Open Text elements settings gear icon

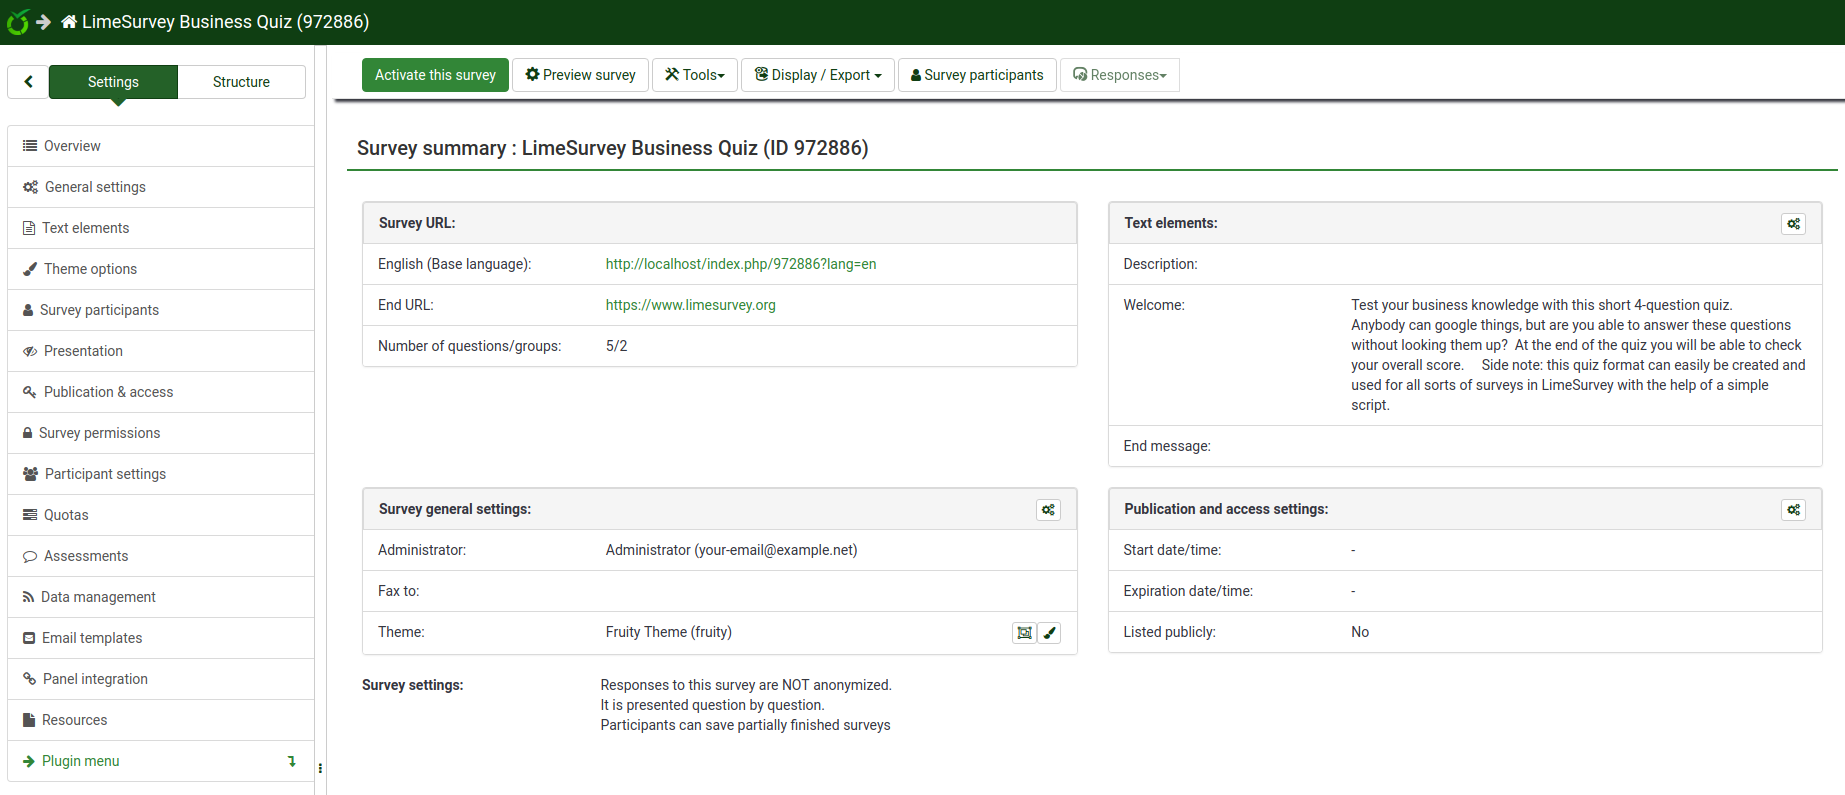(x=1793, y=224)
